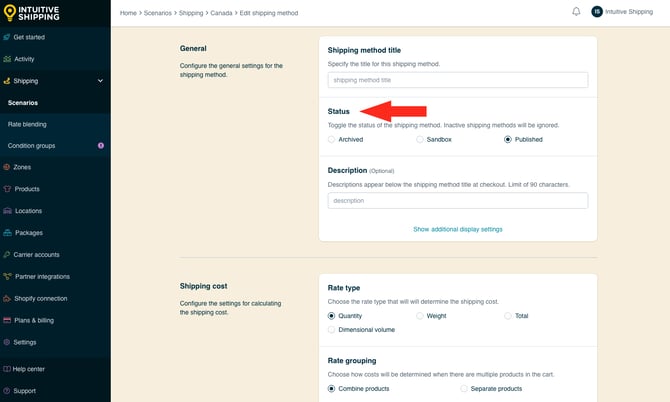Open the notifications bell
This screenshot has height=402, width=670.
[576, 12]
